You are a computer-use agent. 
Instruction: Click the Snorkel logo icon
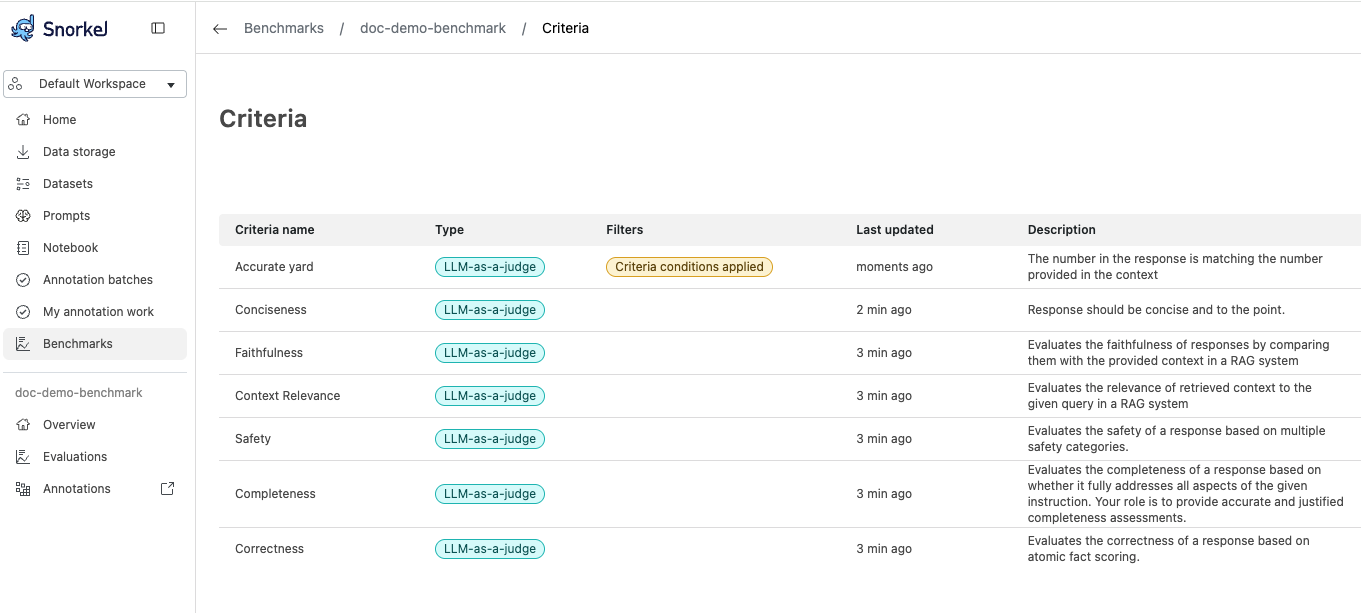23,28
